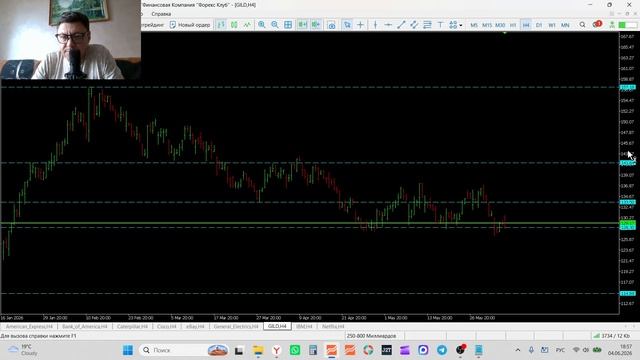Switch chart to bar chart display
Screen dimensions: 640x360
(221, 25)
